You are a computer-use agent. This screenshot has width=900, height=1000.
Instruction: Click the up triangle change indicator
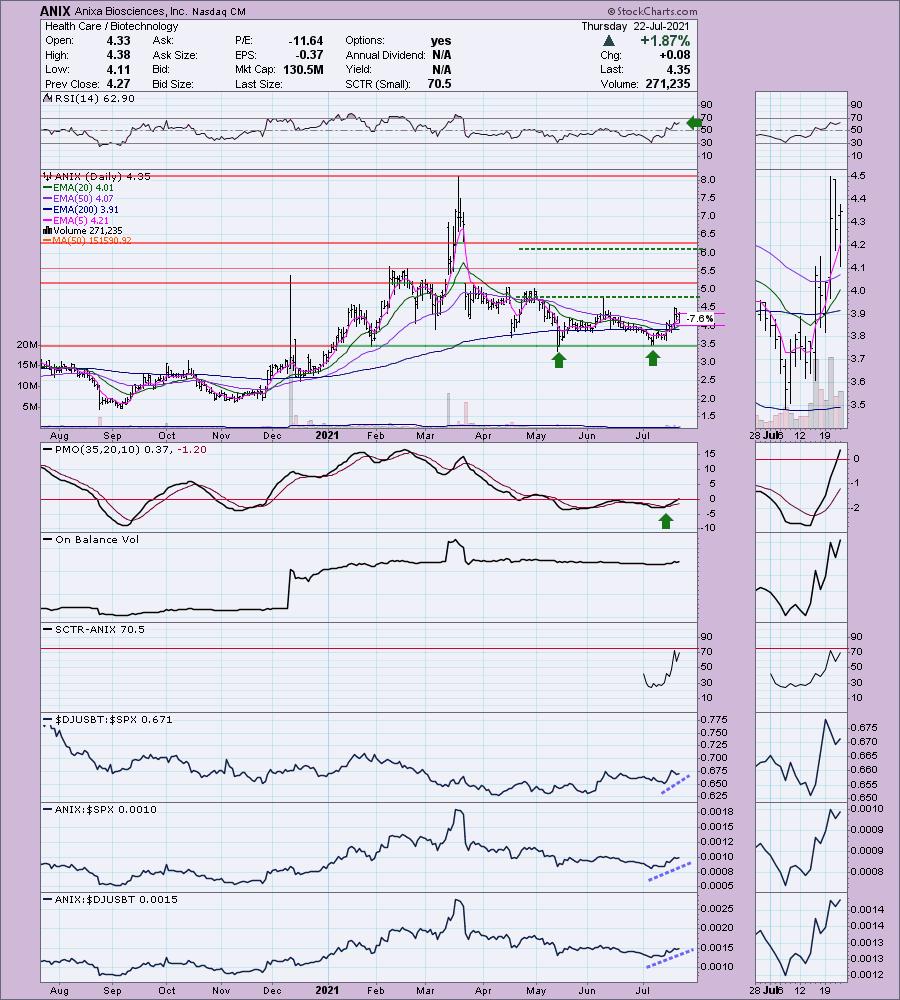coord(609,40)
